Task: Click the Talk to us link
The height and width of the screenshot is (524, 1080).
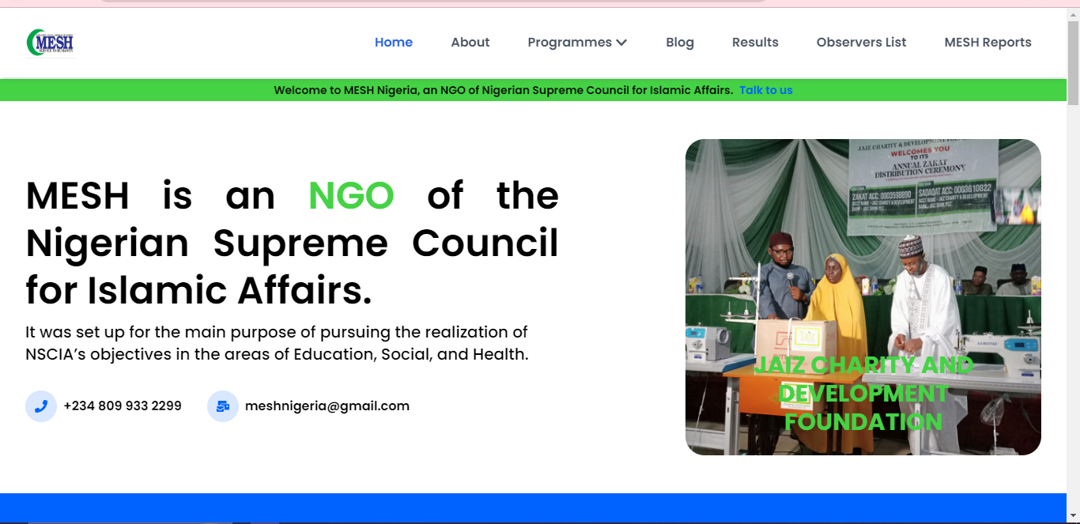Action: pos(766,90)
